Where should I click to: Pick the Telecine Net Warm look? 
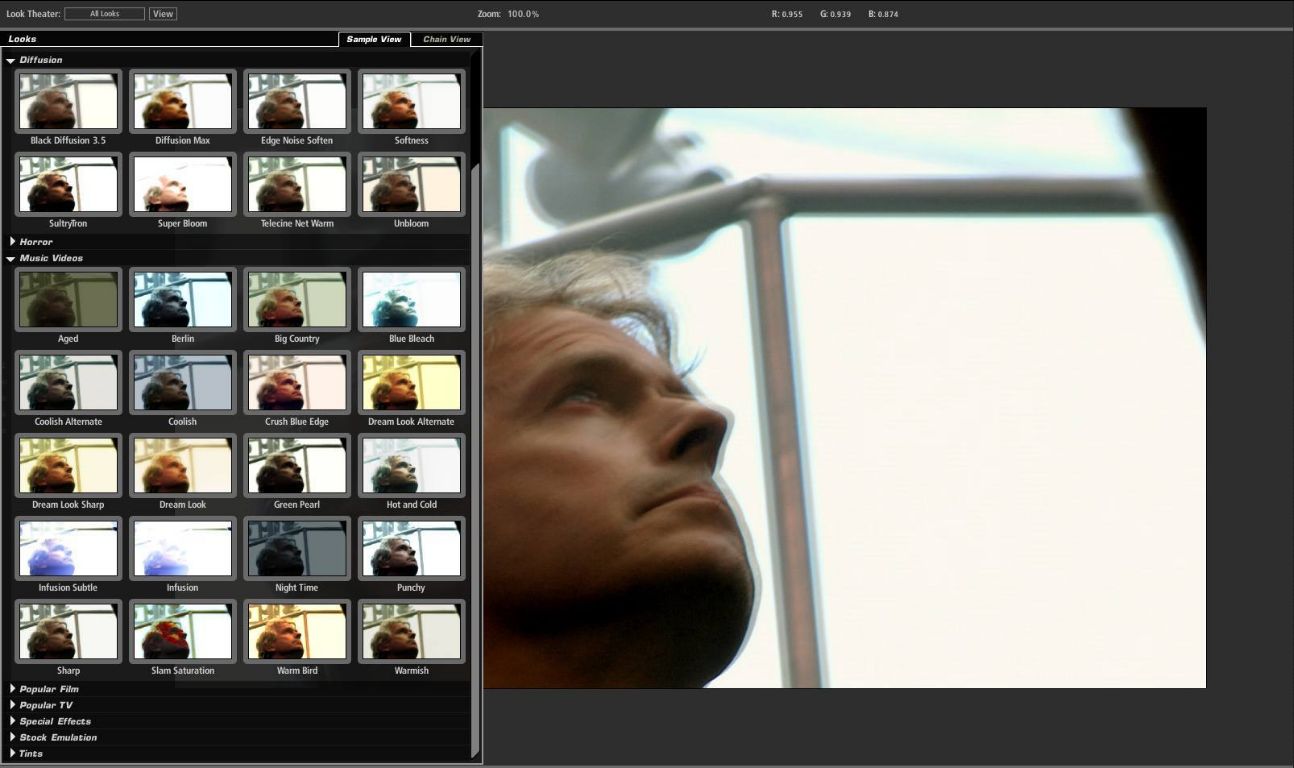tap(297, 184)
